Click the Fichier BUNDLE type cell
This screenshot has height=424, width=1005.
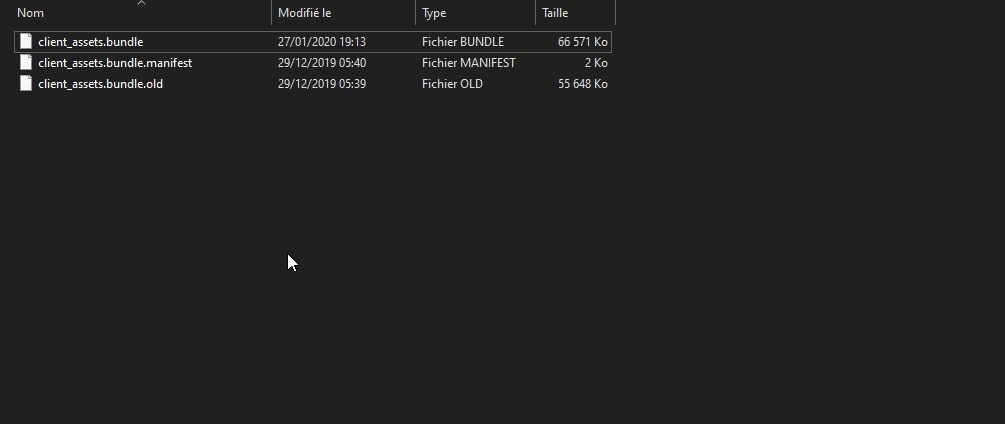463,42
